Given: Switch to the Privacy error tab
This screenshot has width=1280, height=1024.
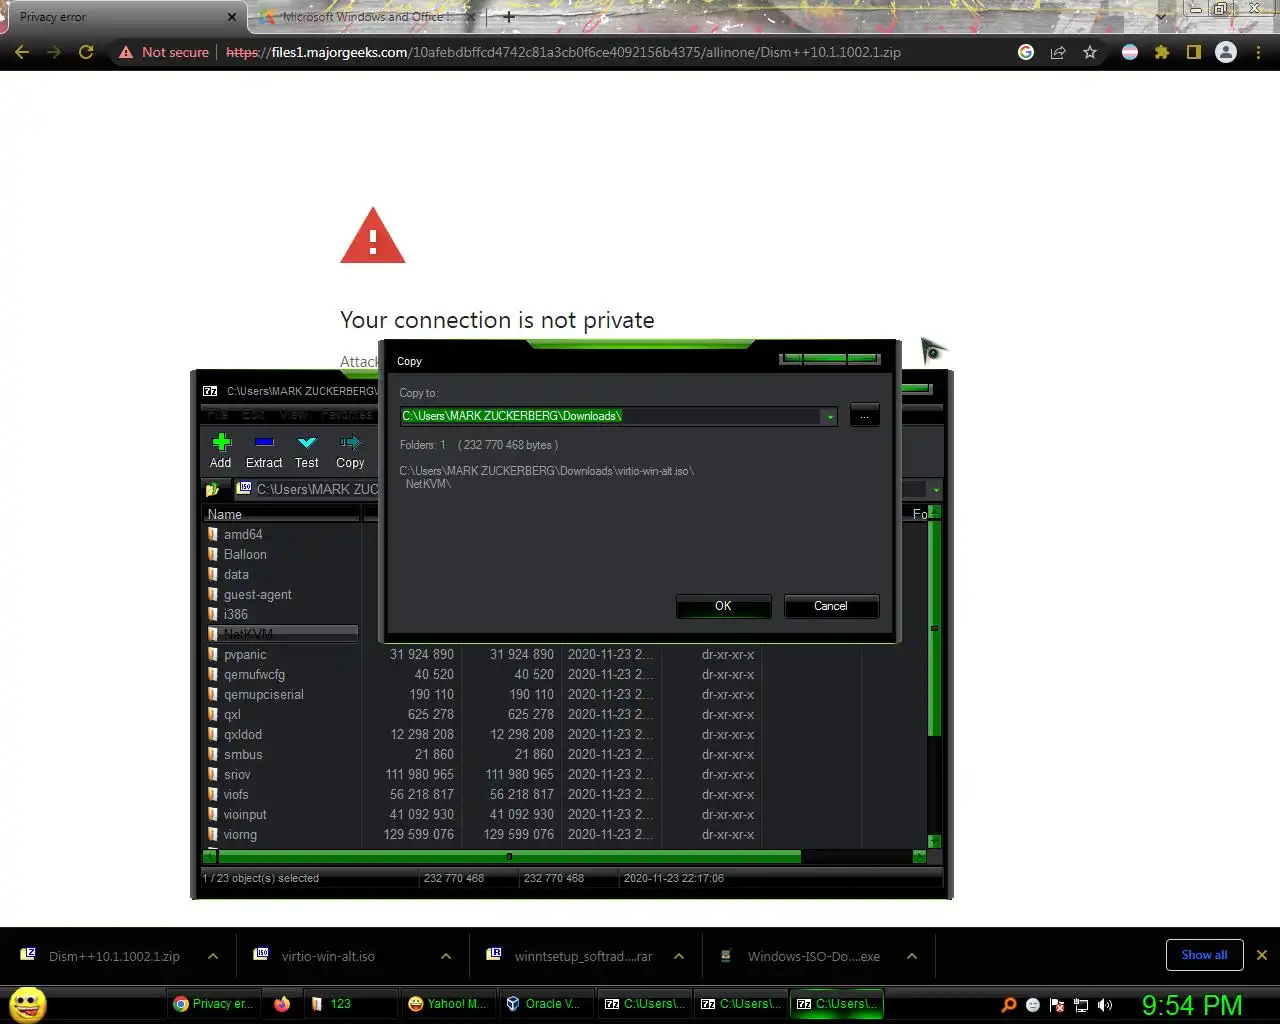Looking at the screenshot, I should point(122,17).
